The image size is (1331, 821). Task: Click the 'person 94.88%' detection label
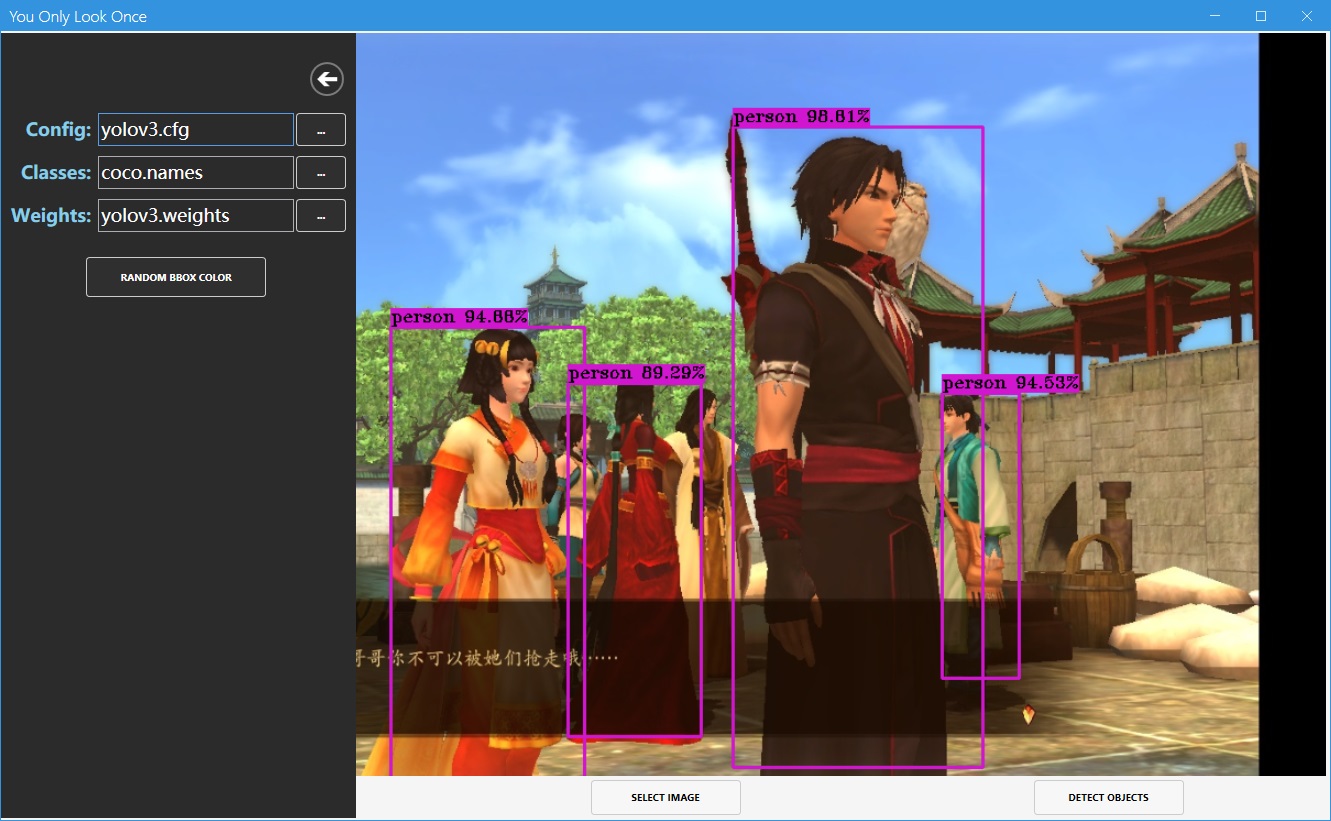pyautogui.click(x=460, y=317)
